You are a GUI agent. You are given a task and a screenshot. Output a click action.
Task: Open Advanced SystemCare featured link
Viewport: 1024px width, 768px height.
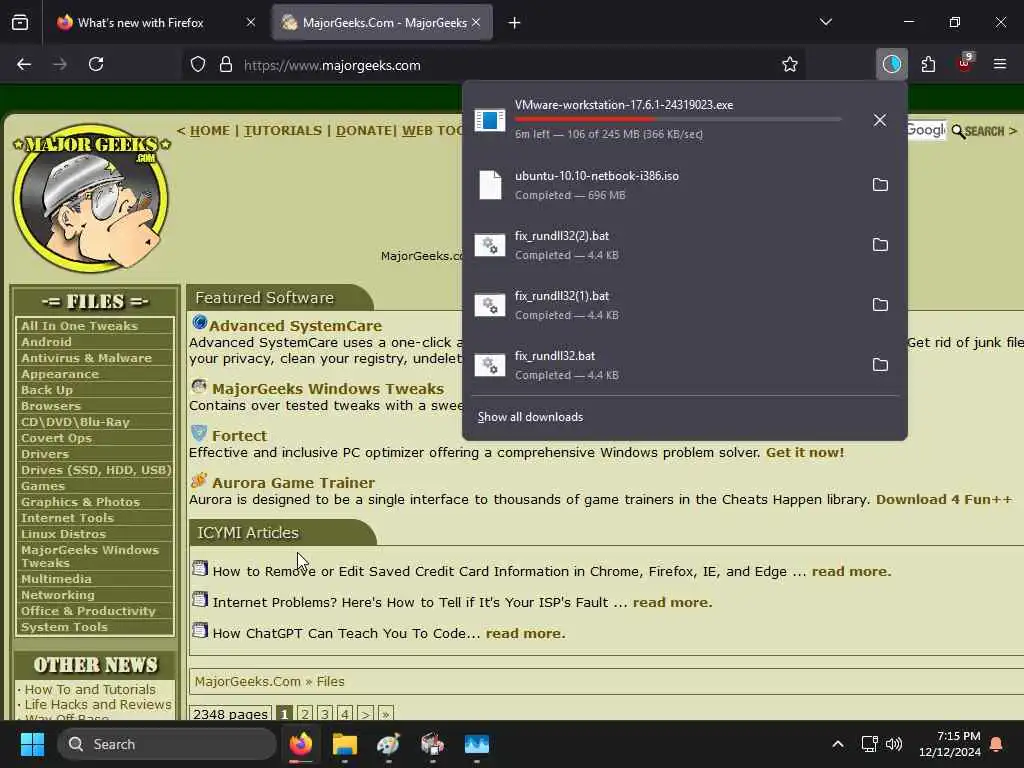coord(295,326)
